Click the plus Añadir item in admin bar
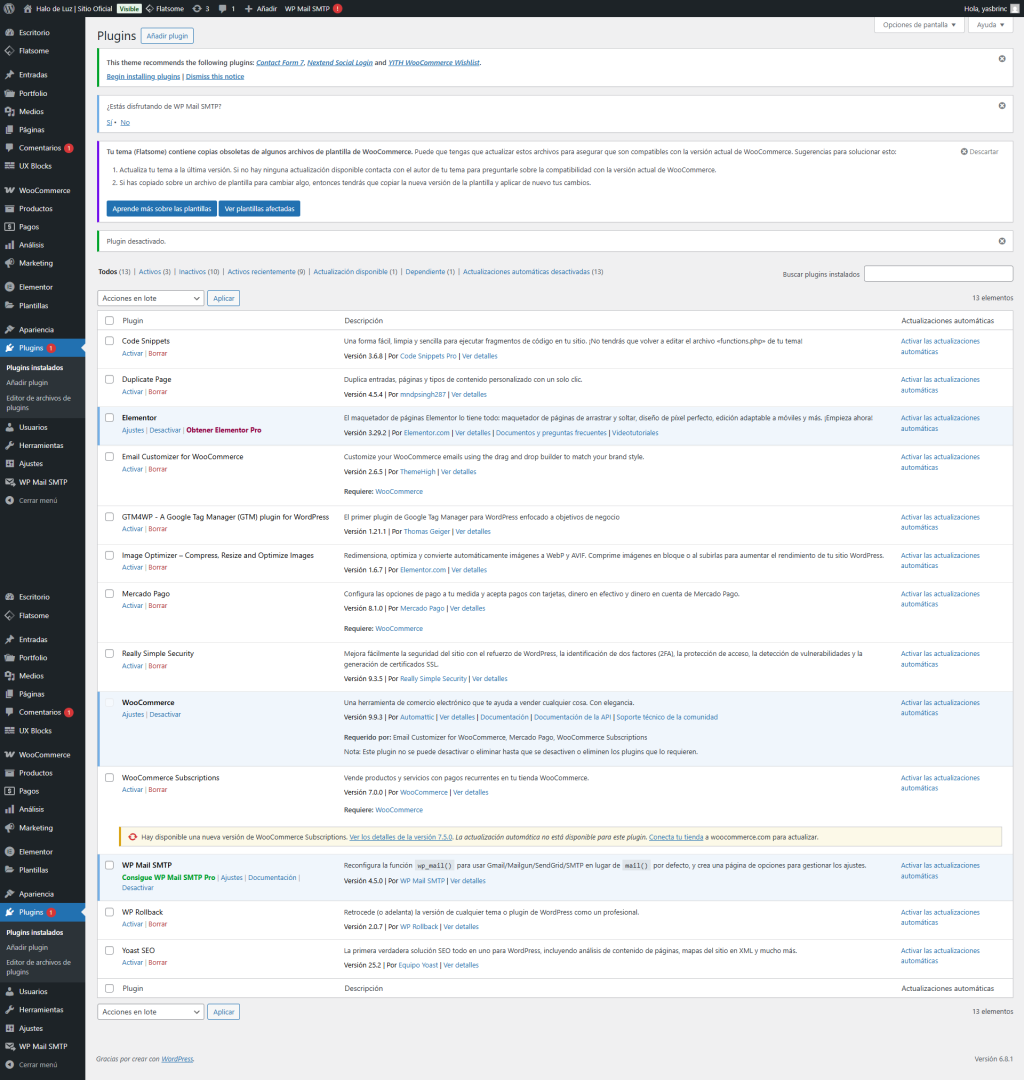Screen dimensions: 1024x1080 (260, 8)
